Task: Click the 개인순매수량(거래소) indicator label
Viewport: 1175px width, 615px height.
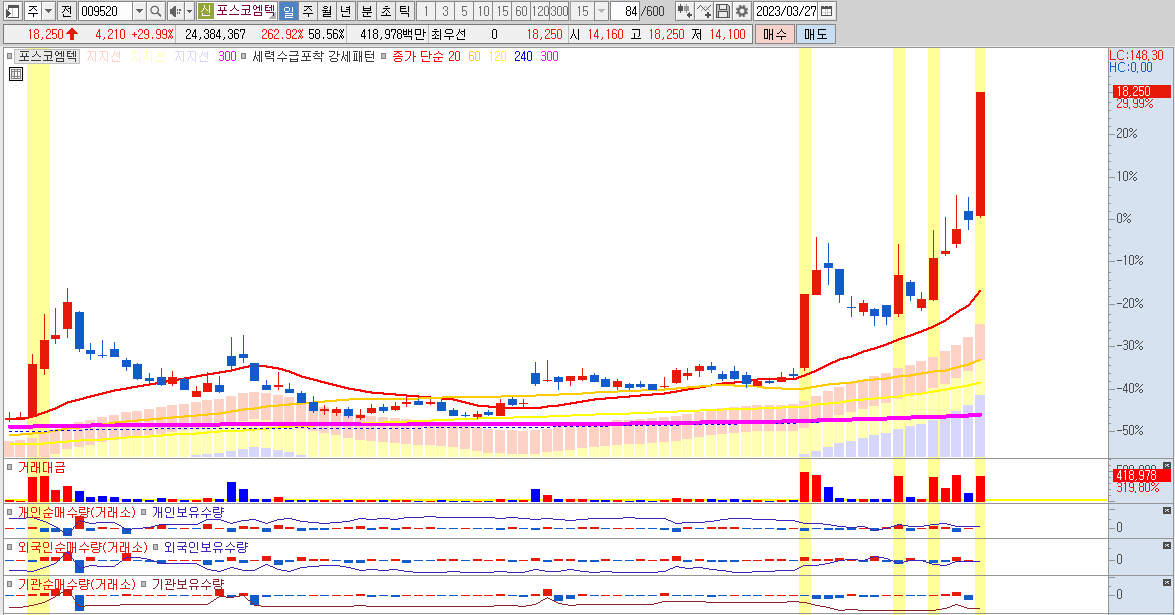Action: (x=76, y=512)
